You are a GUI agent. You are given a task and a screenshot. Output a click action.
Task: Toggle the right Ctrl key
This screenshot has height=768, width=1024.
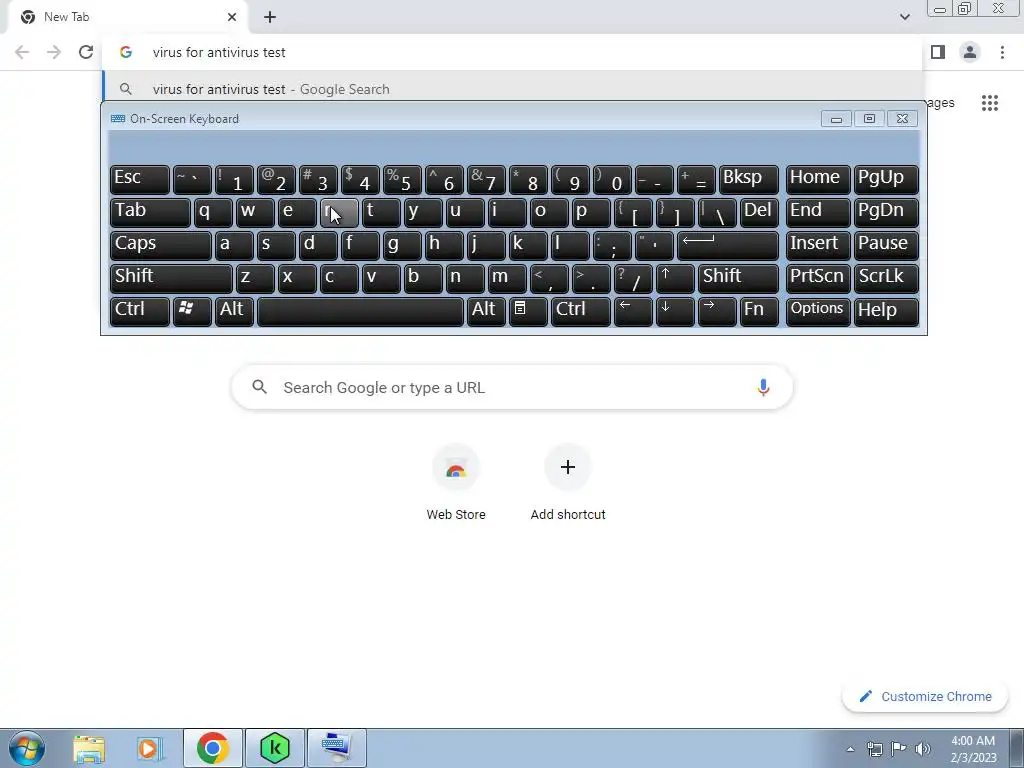[581, 311]
